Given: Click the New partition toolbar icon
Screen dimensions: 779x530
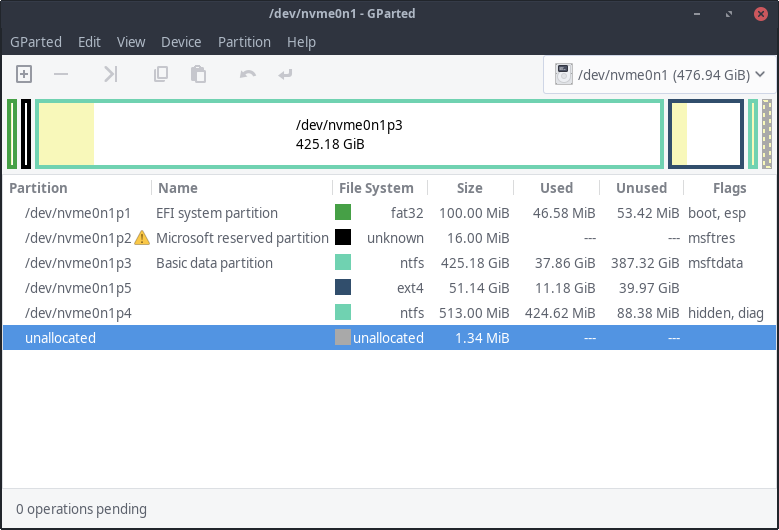Looking at the screenshot, I should coord(24,75).
